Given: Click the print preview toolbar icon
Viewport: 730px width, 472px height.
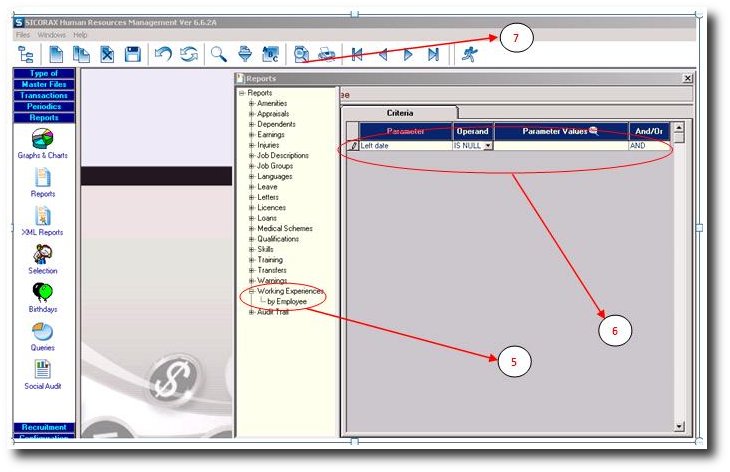Looking at the screenshot, I should pos(301,55).
